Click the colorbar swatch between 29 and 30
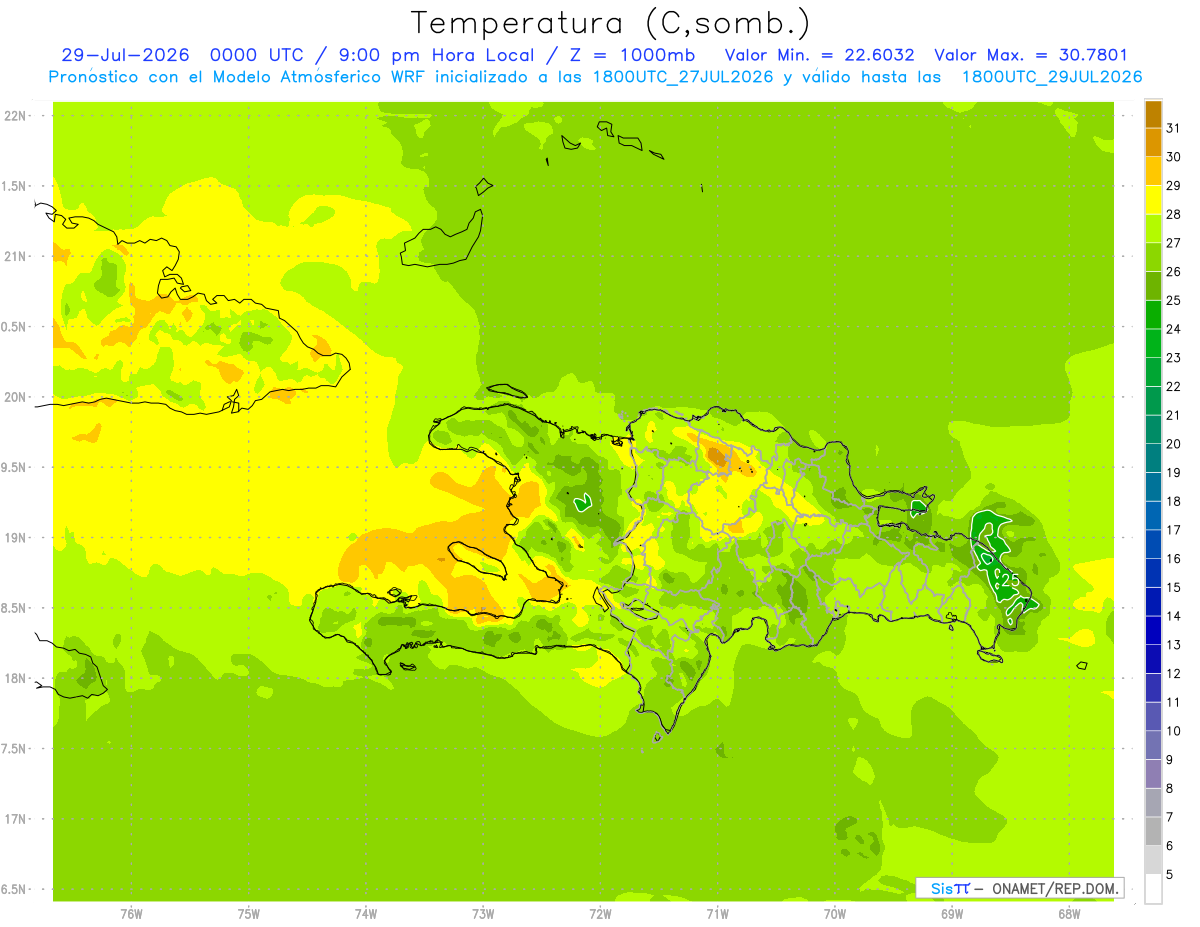 click(x=1153, y=171)
